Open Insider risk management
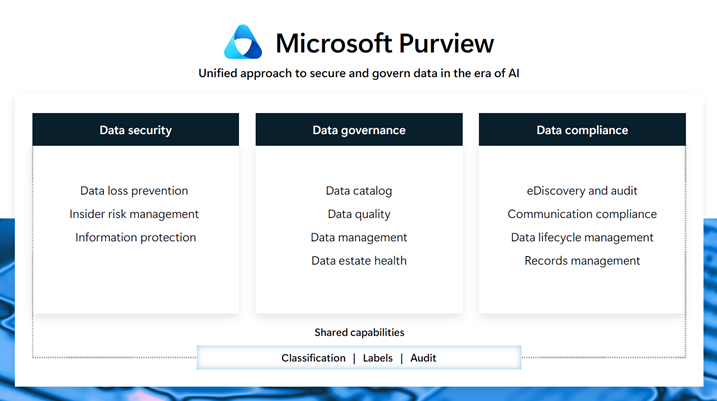This screenshot has width=717, height=401. tap(134, 214)
